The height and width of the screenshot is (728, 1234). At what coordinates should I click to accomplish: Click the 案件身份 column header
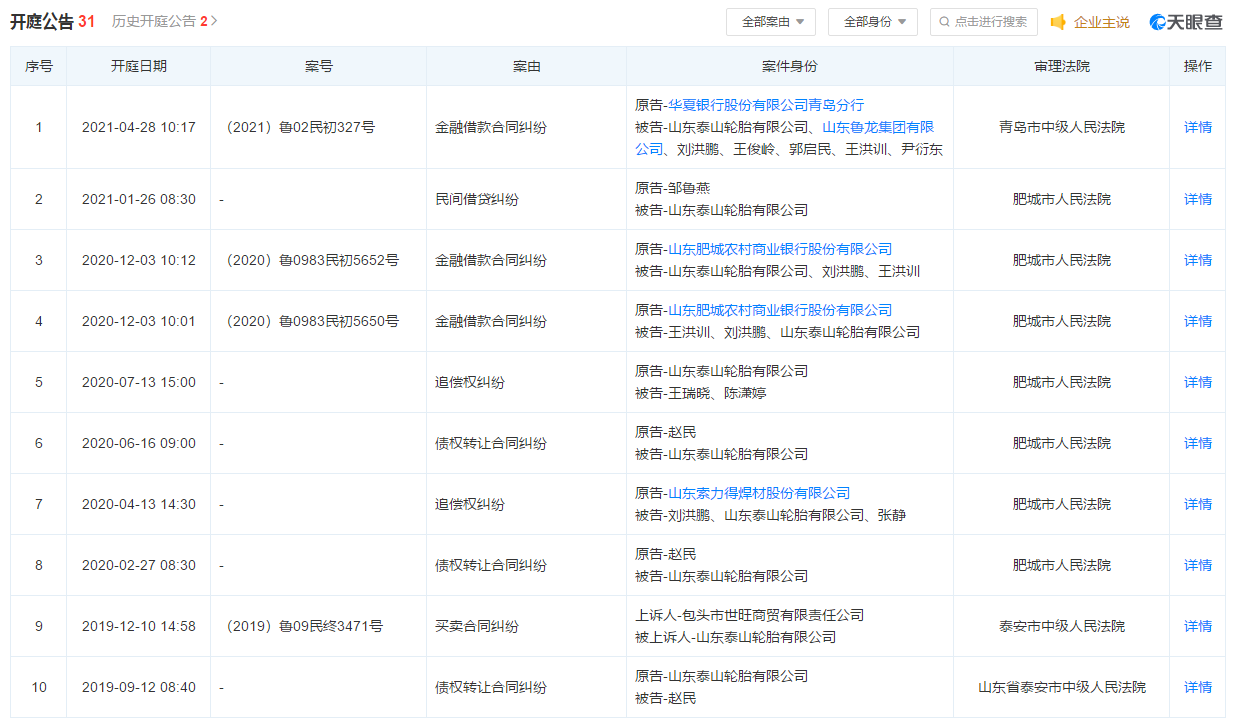point(790,66)
